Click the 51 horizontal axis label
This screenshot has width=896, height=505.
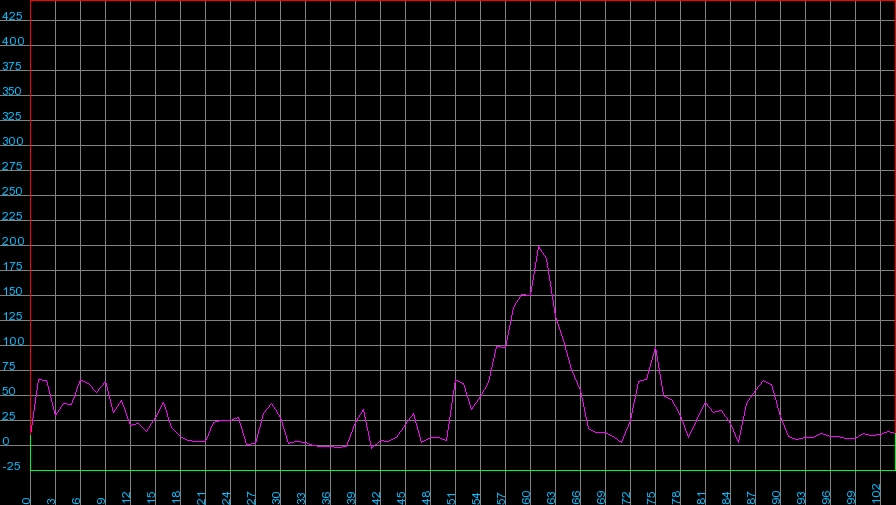pyautogui.click(x=451, y=498)
